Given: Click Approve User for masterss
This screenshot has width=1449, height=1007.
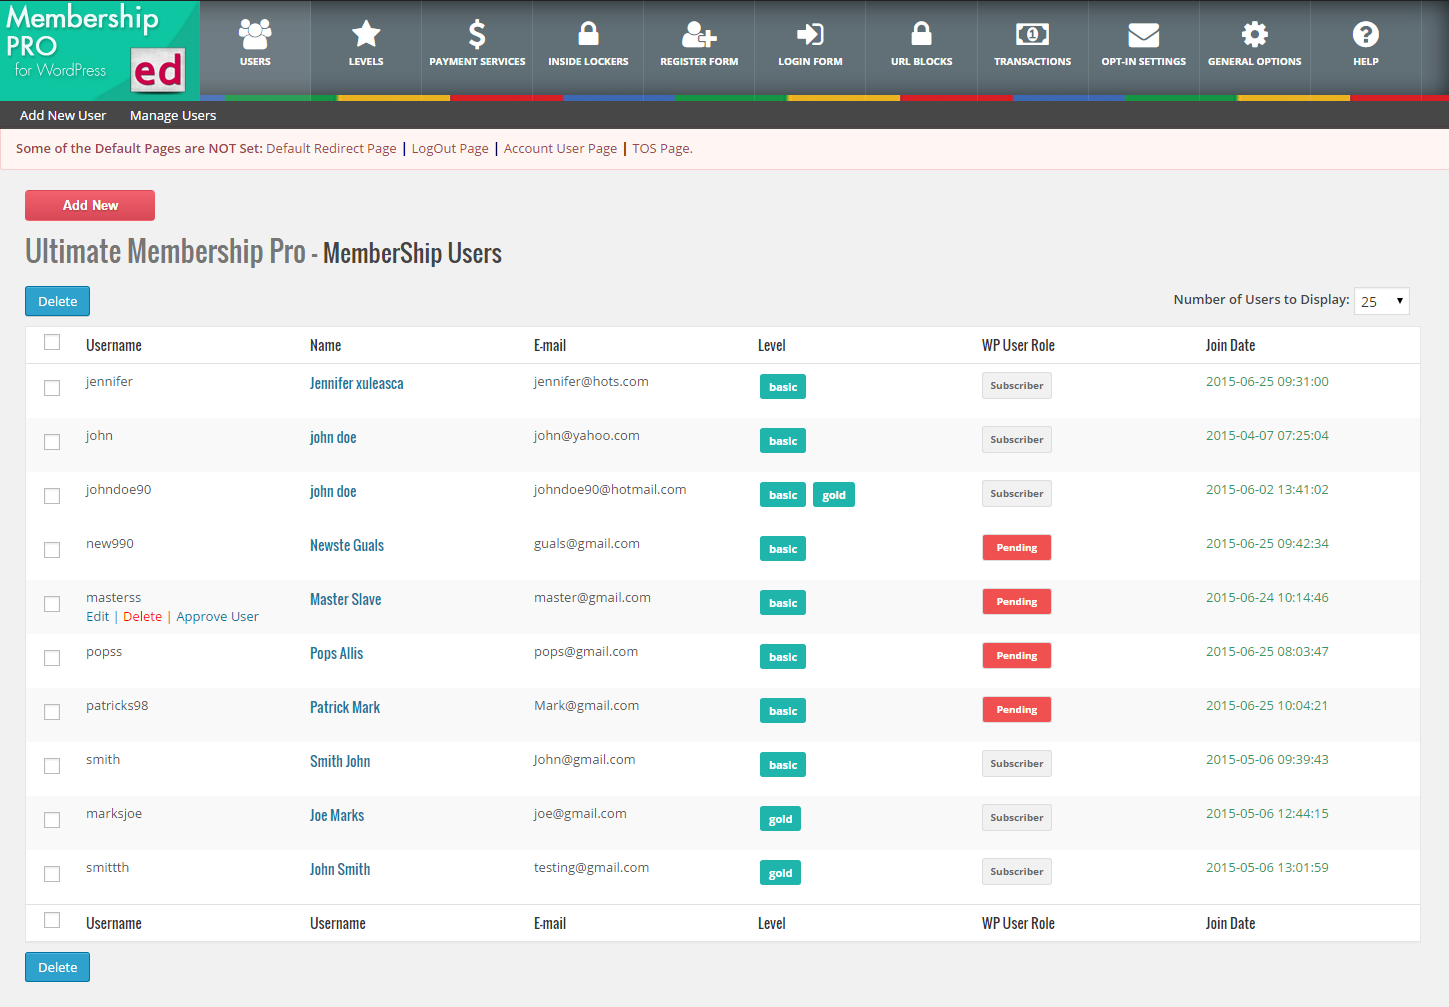Looking at the screenshot, I should pyautogui.click(x=217, y=617).
